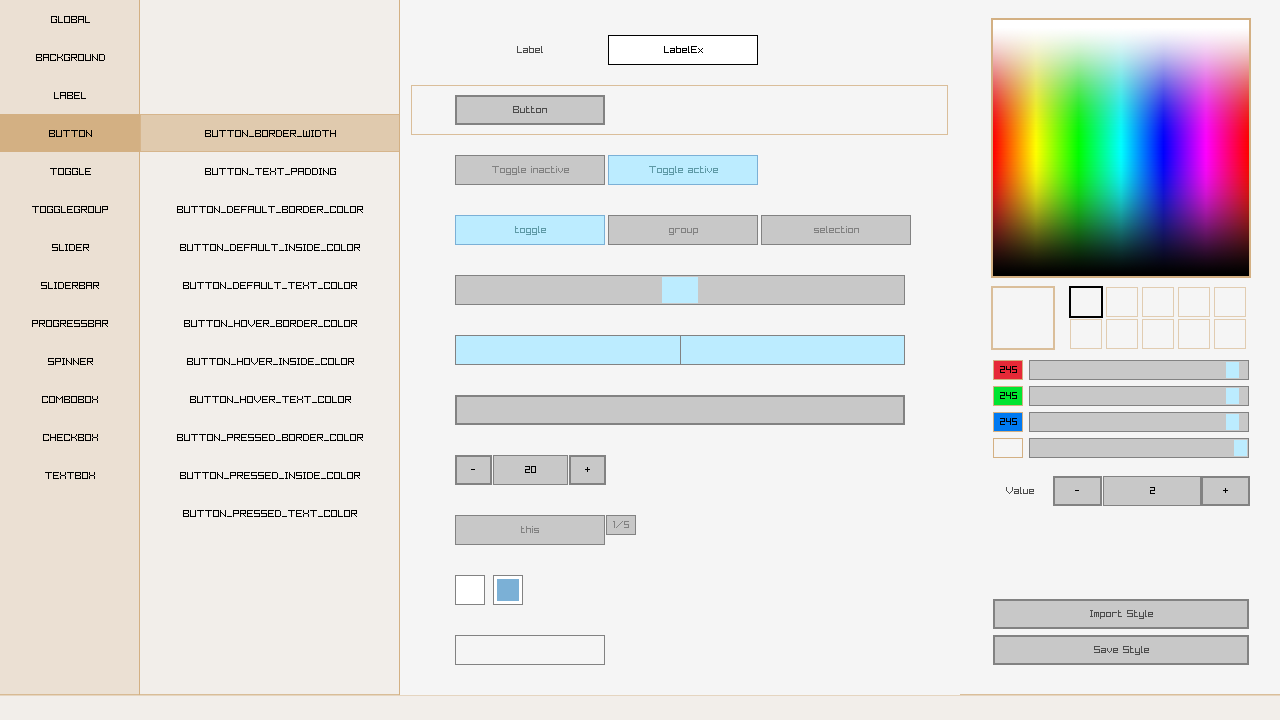
Task: Open the combobox showing "this"
Action: coord(530,530)
